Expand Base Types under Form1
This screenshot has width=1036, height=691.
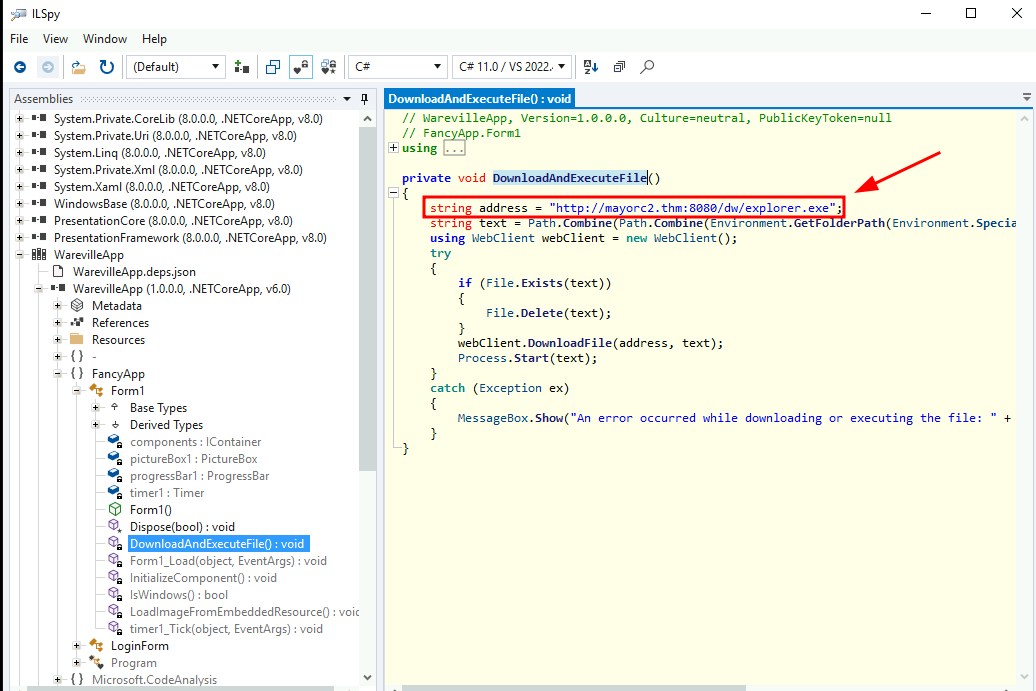pos(96,408)
